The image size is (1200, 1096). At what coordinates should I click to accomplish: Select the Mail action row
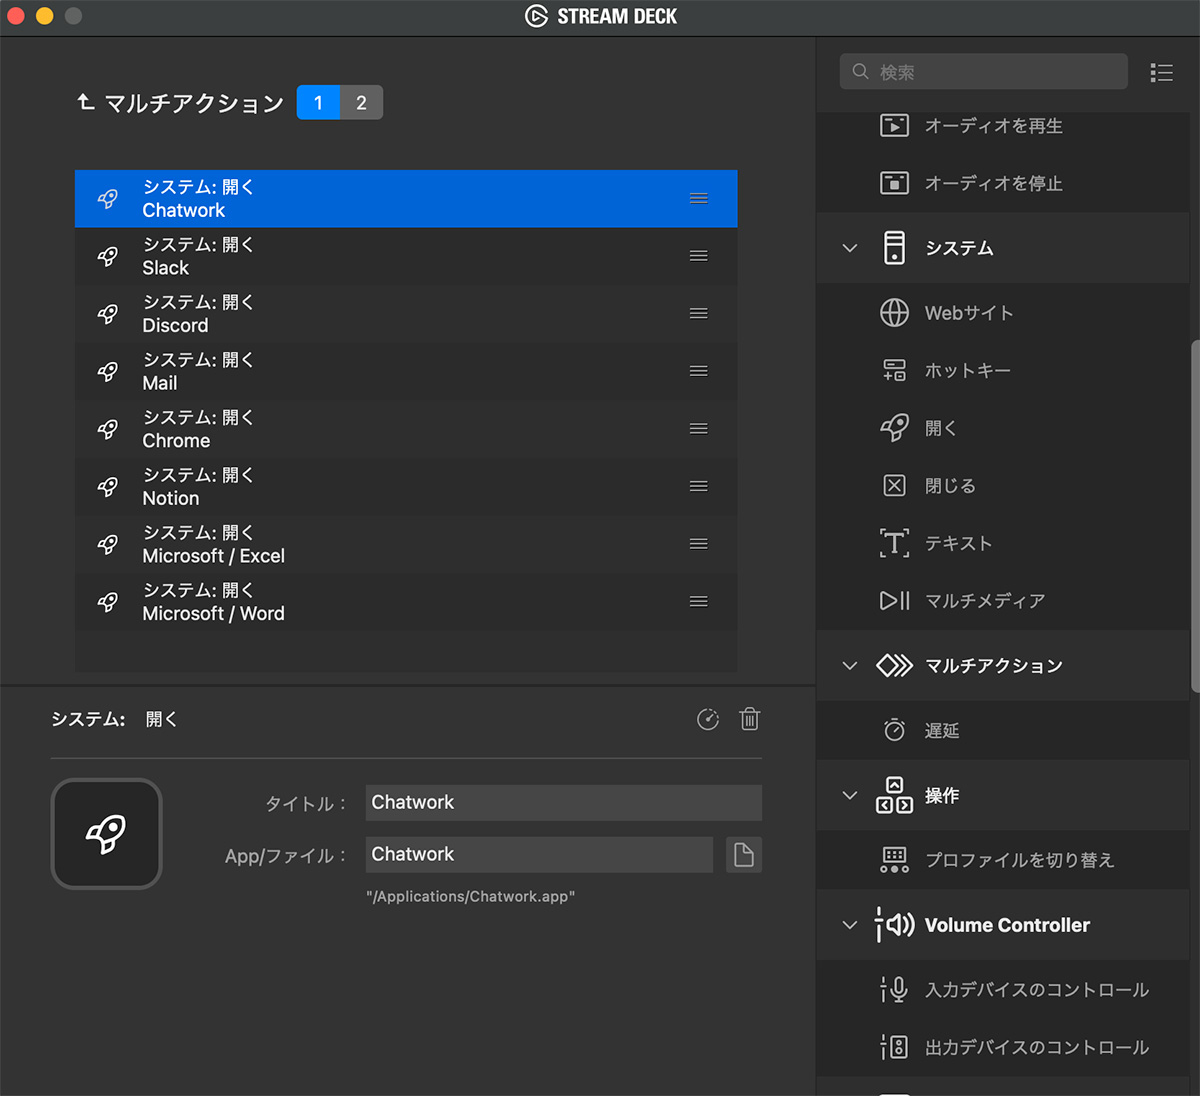pyautogui.click(x=406, y=371)
